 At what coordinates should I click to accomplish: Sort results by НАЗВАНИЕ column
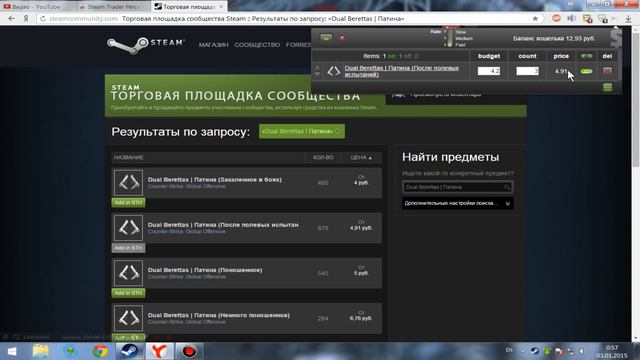129,158
